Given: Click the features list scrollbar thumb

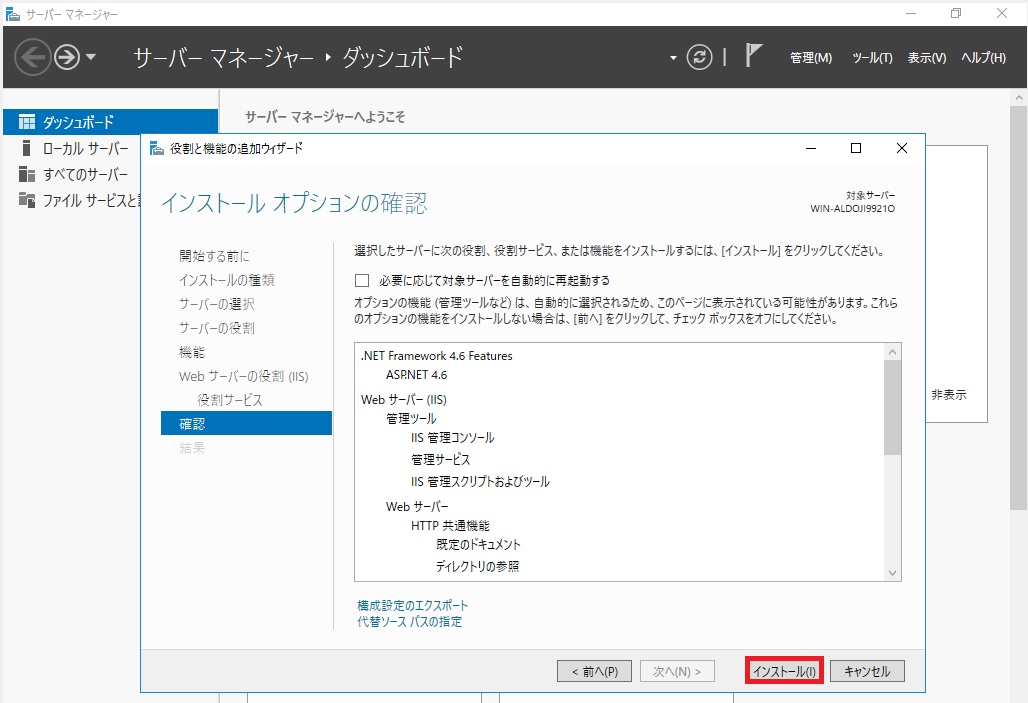Looking at the screenshot, I should click(892, 407).
